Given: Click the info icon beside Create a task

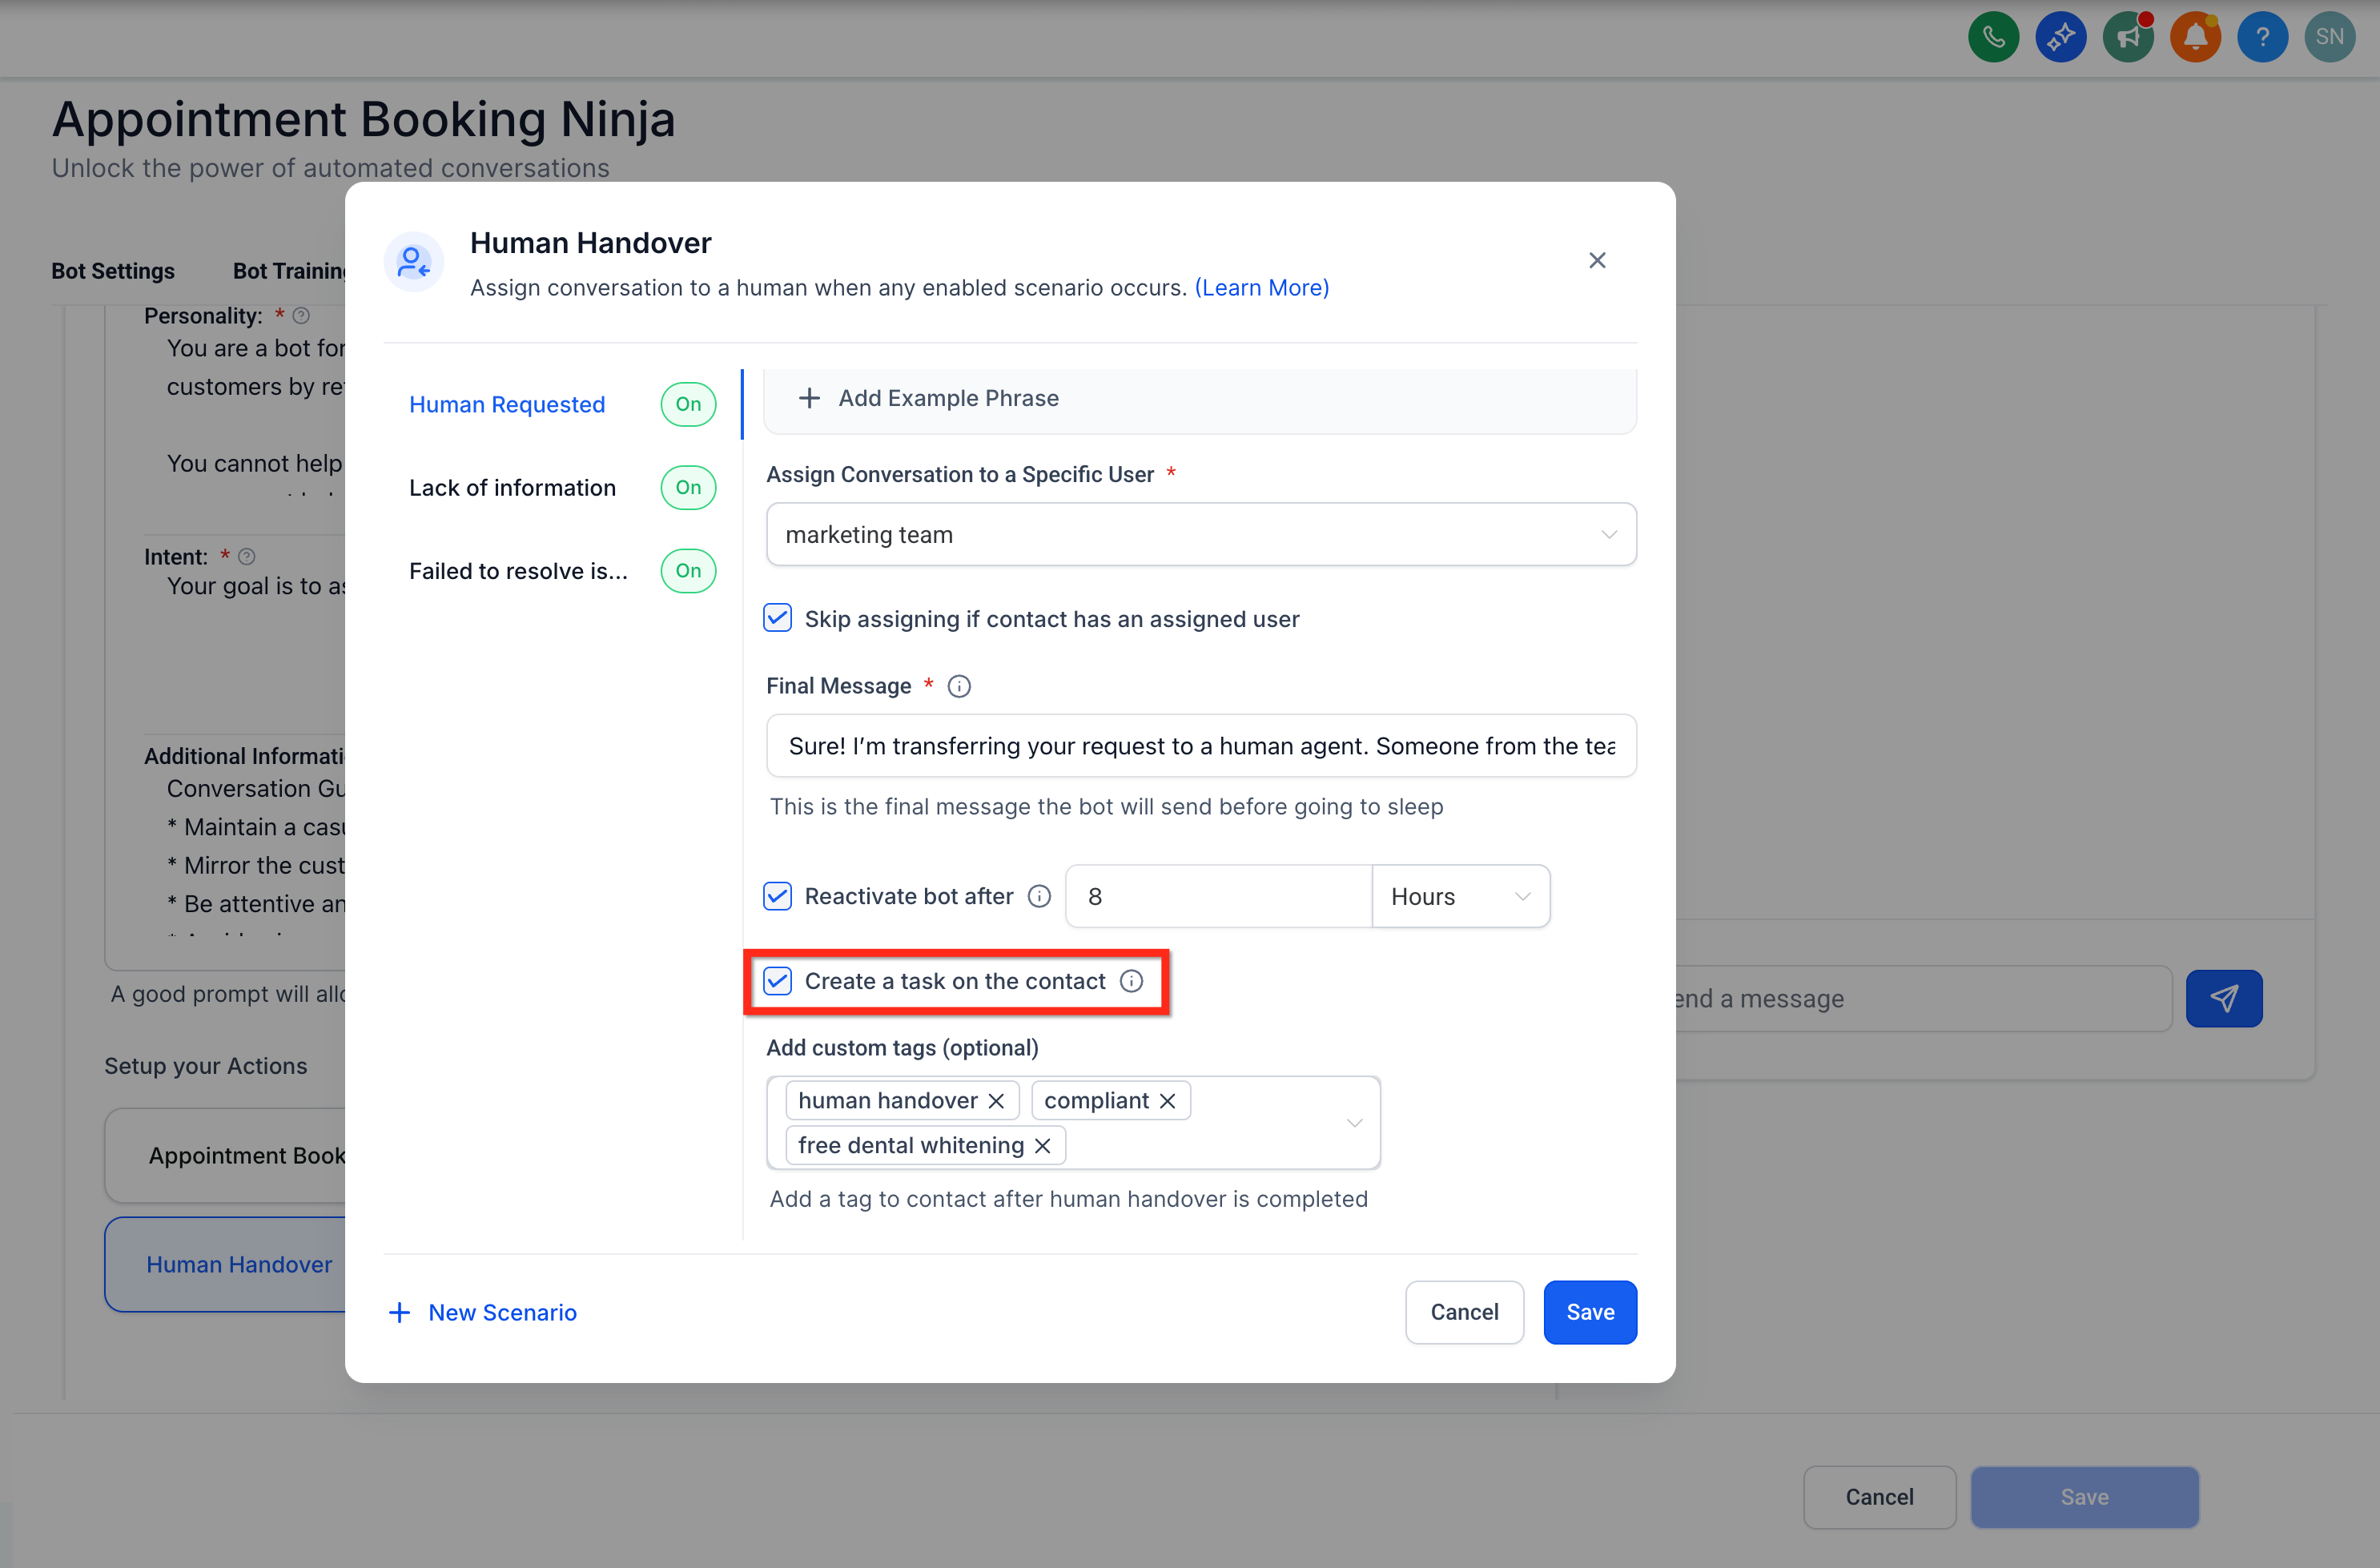Looking at the screenshot, I should 1131,981.
